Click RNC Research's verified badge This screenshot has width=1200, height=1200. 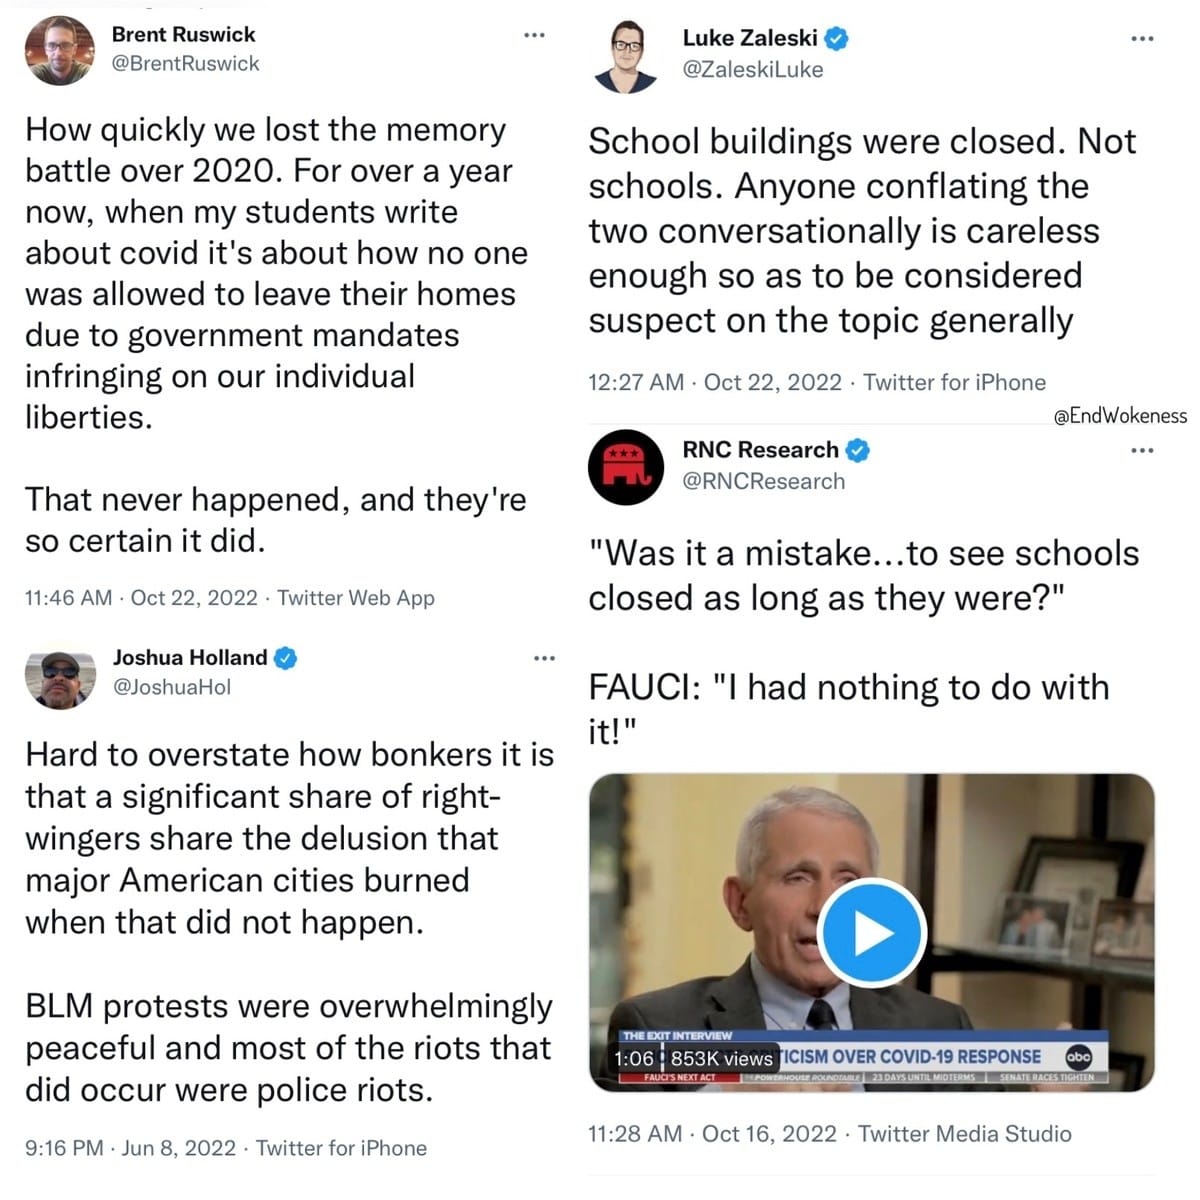click(x=857, y=450)
